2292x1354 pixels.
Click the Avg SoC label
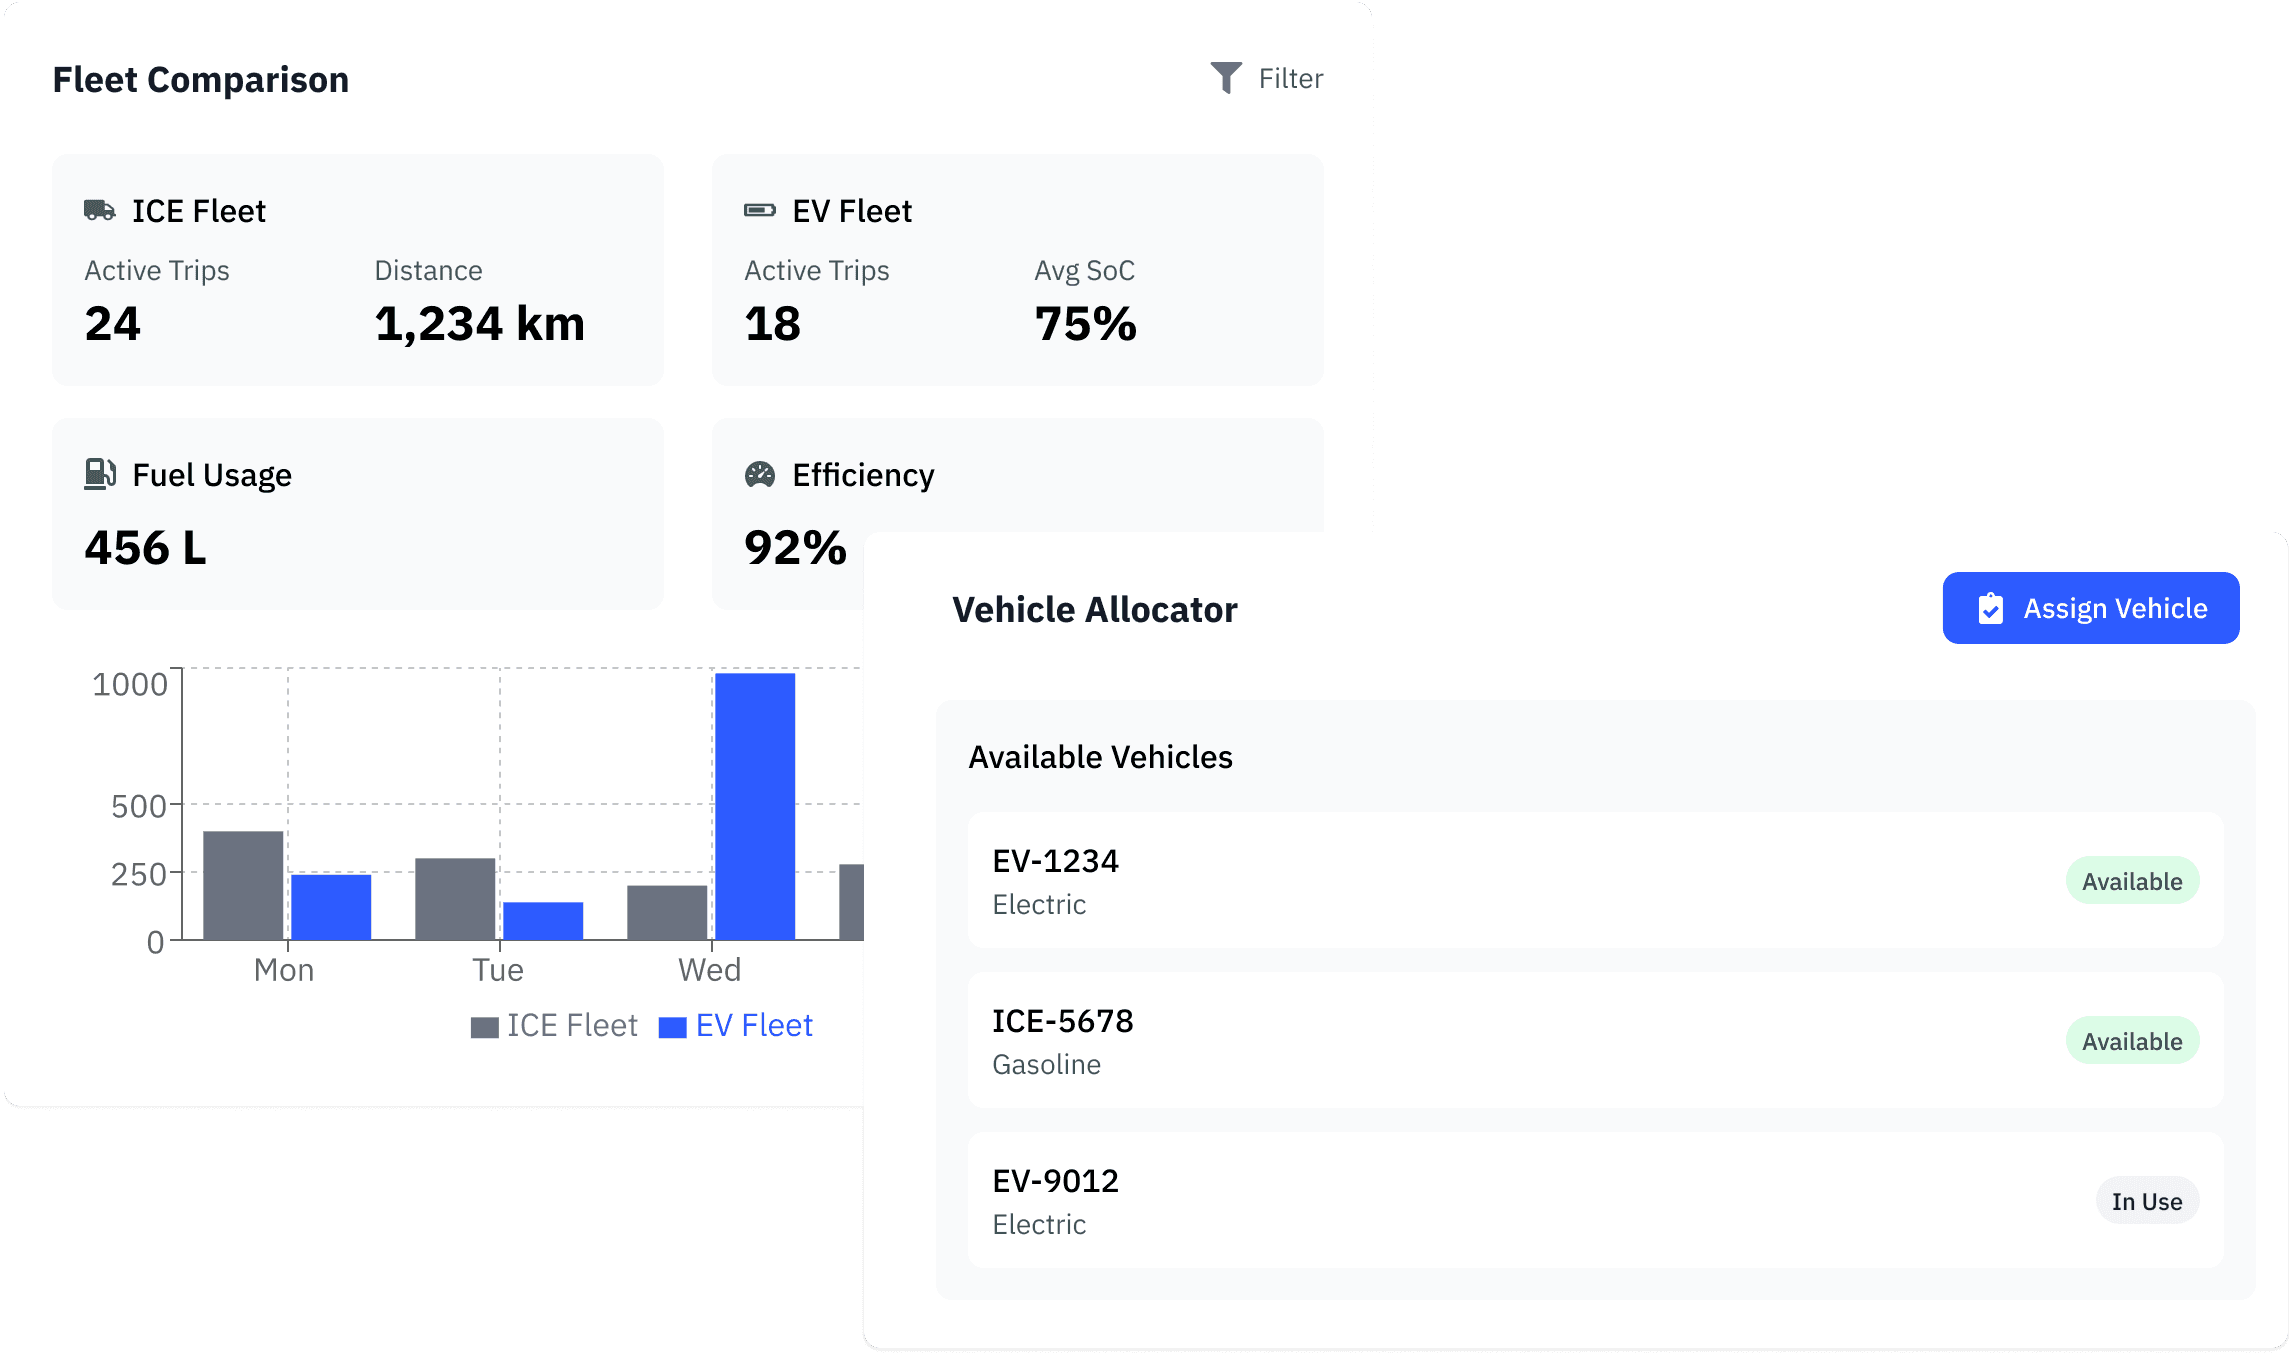coord(1085,271)
